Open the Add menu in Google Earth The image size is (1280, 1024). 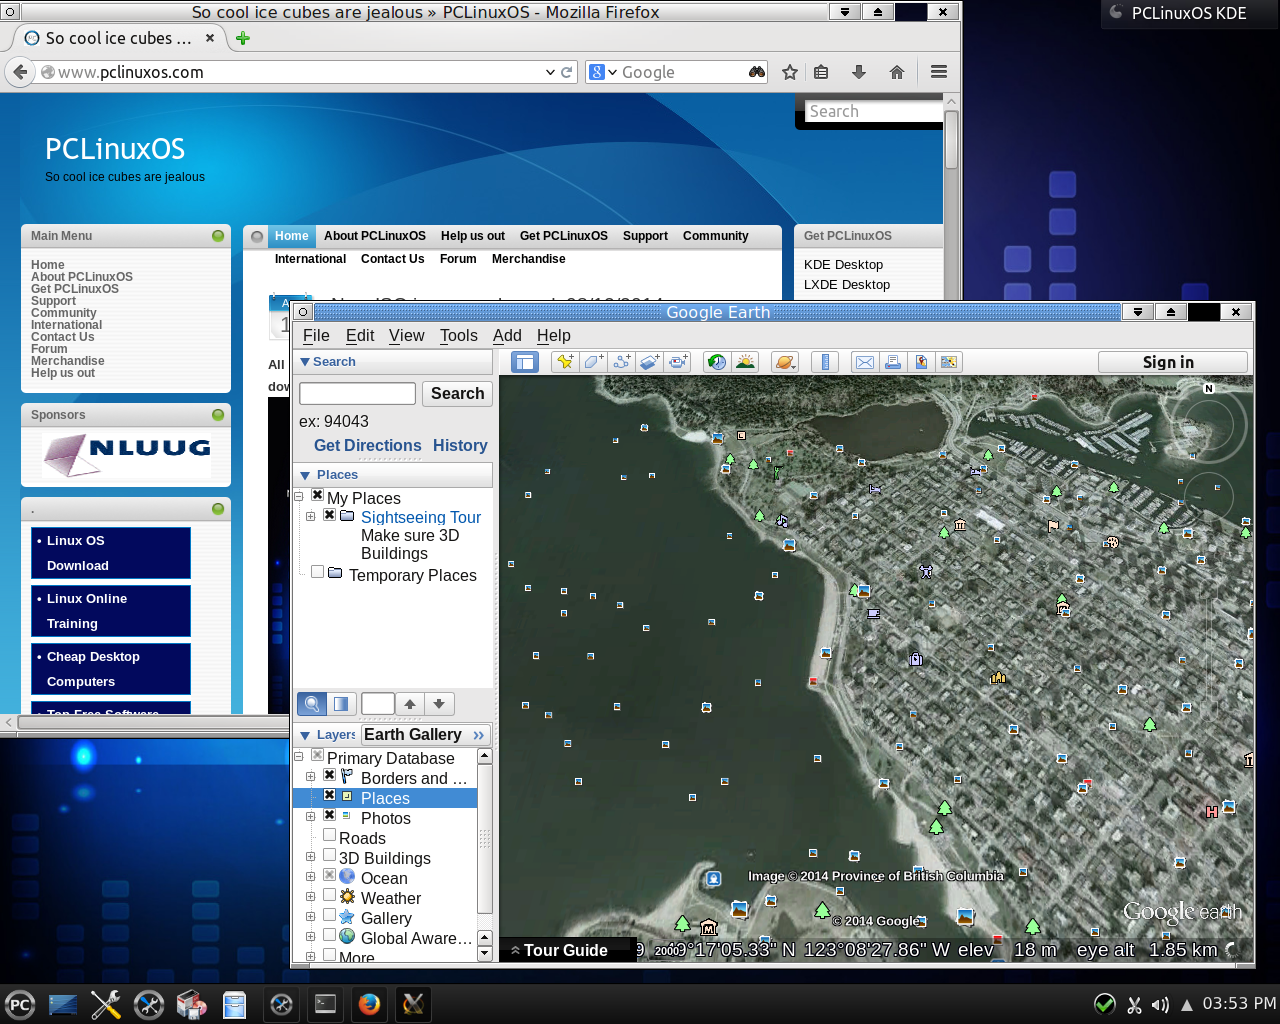507,336
